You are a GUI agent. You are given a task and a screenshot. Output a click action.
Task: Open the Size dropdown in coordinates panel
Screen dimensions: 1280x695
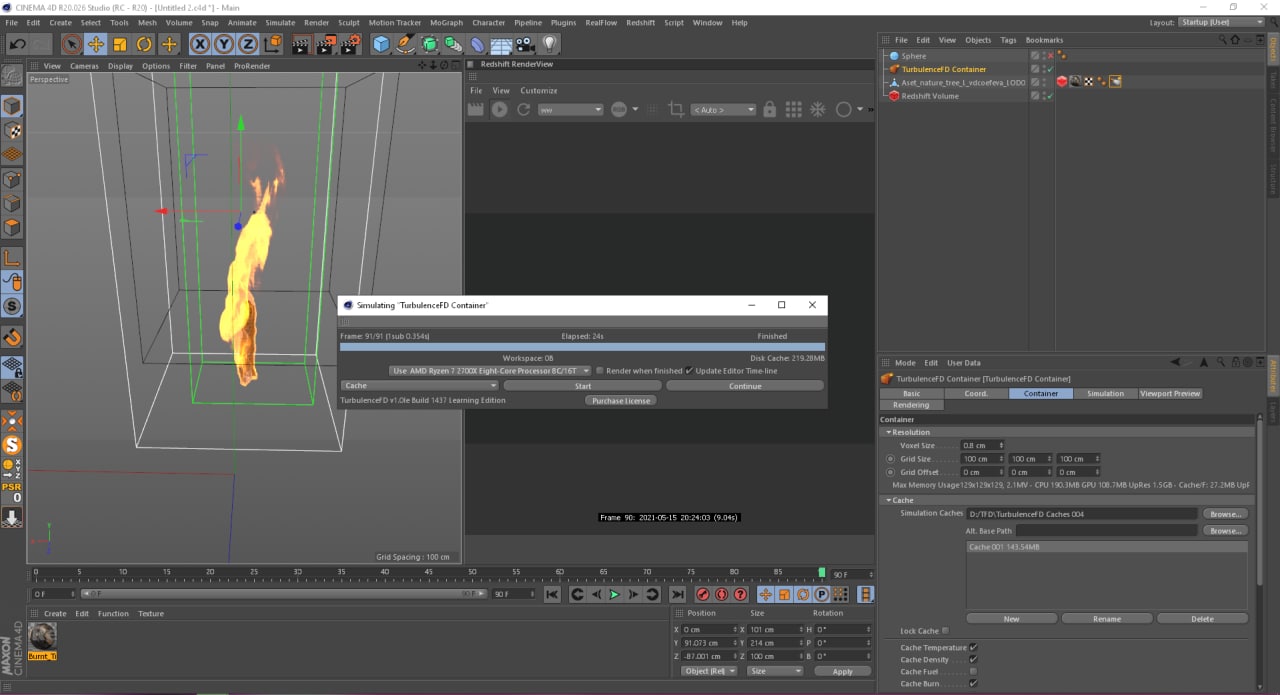(x=774, y=671)
